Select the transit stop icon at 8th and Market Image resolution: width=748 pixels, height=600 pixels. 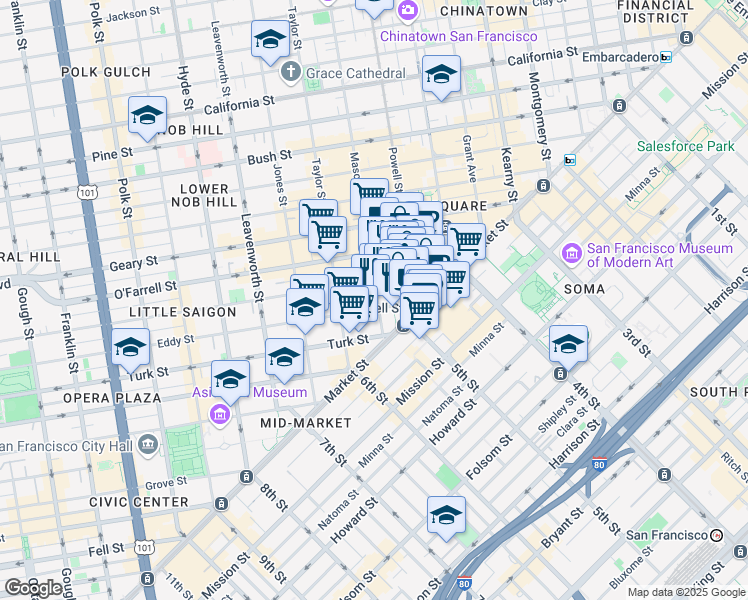247,477
